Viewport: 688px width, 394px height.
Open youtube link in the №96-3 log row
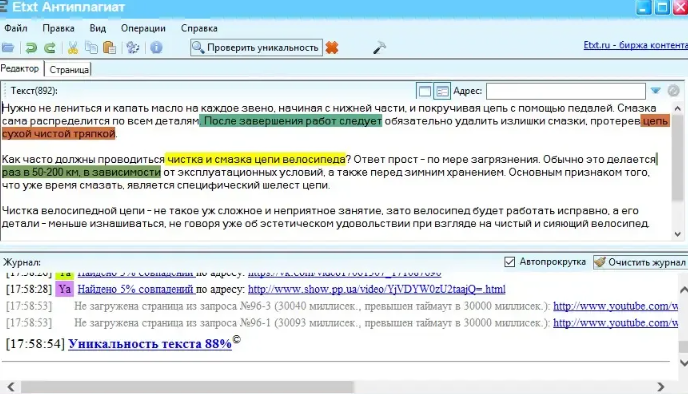click(x=616, y=306)
